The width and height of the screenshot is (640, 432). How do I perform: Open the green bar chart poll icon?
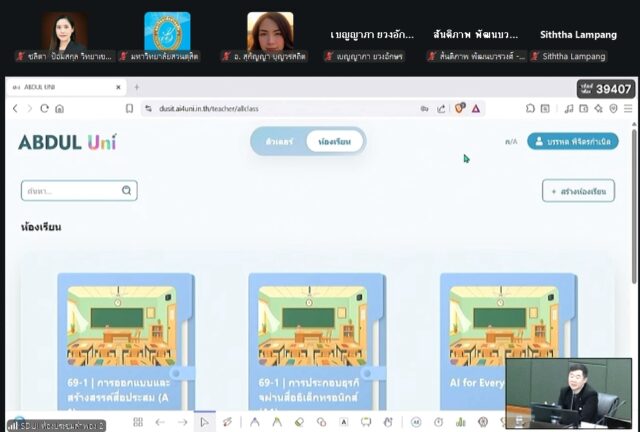[x=461, y=422]
